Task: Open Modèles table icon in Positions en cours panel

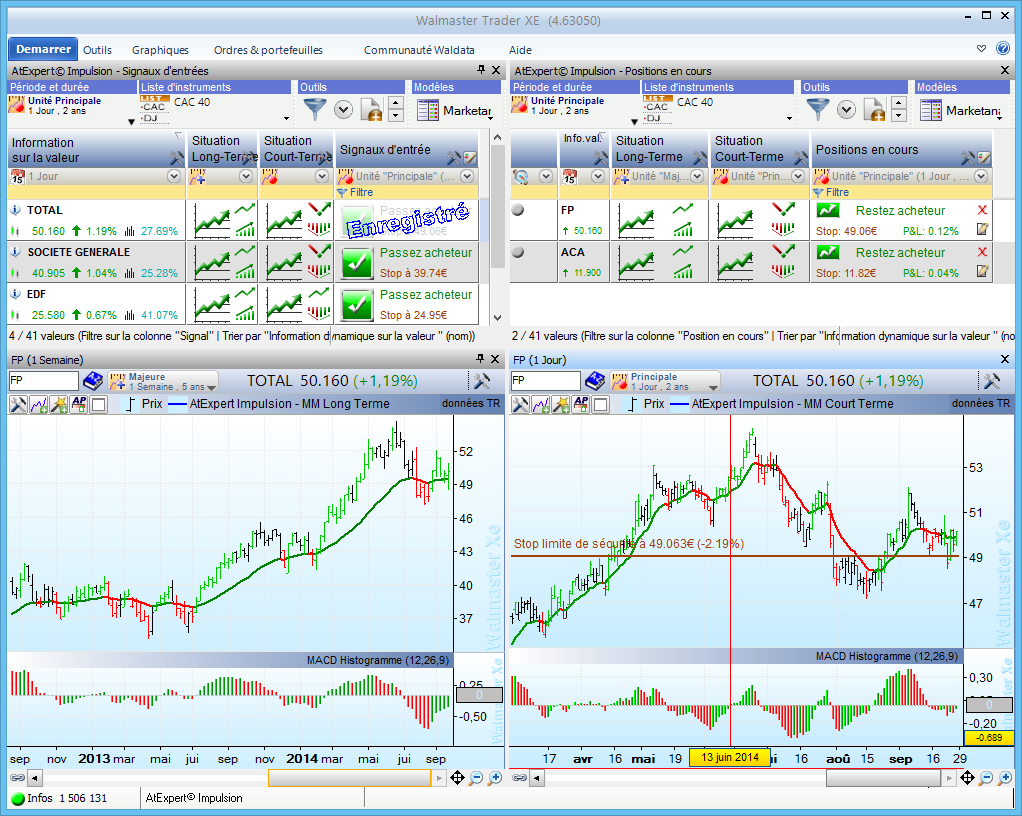Action: tap(931, 110)
